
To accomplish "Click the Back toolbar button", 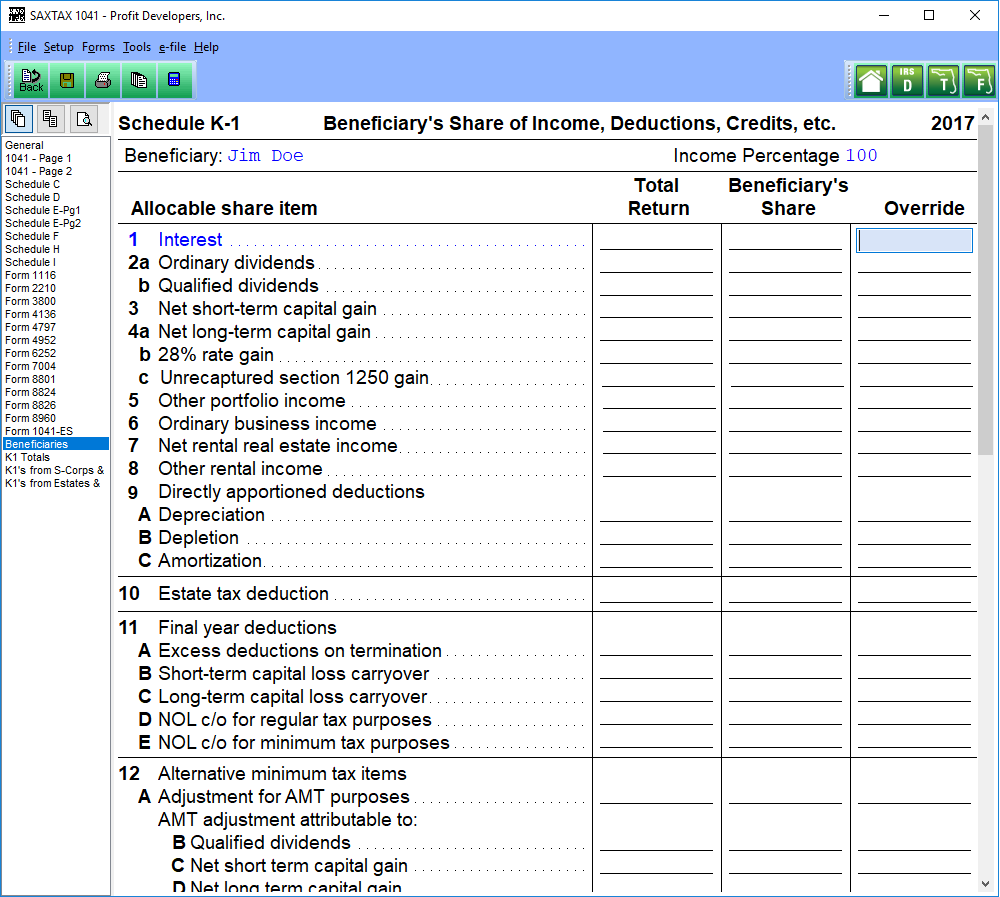I will 31,80.
